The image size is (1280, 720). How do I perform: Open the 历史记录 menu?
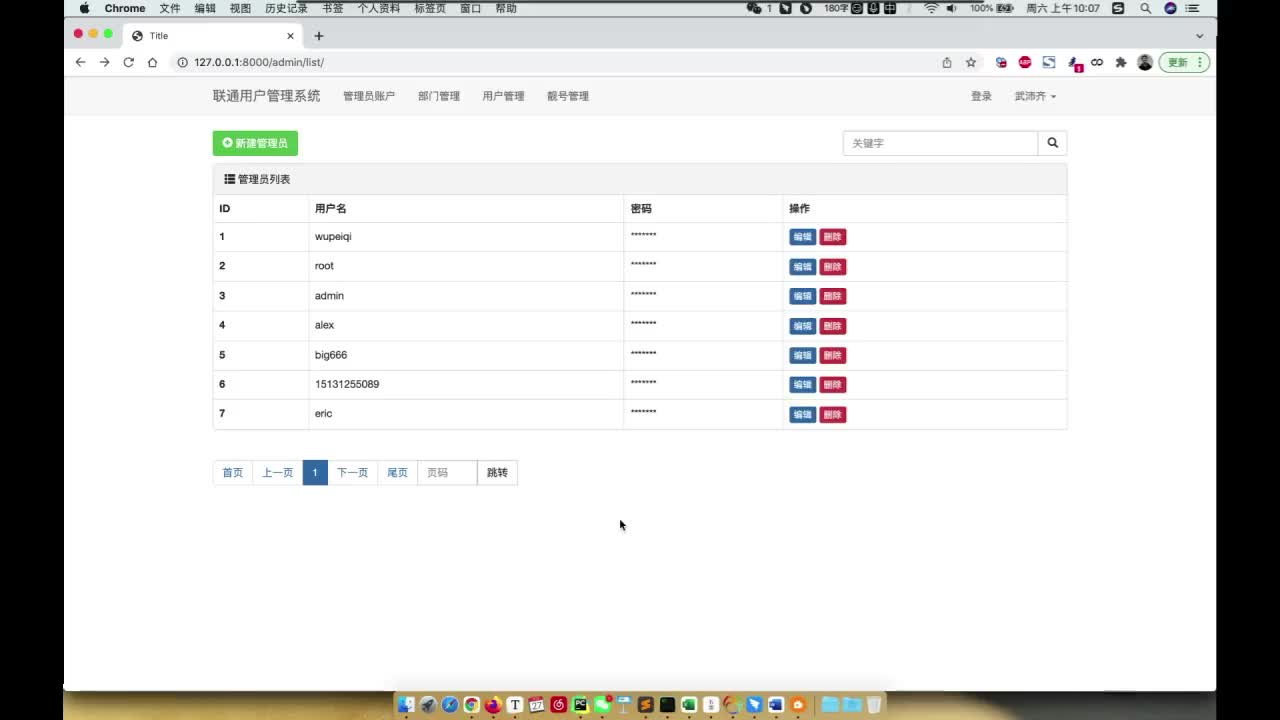coord(286,8)
